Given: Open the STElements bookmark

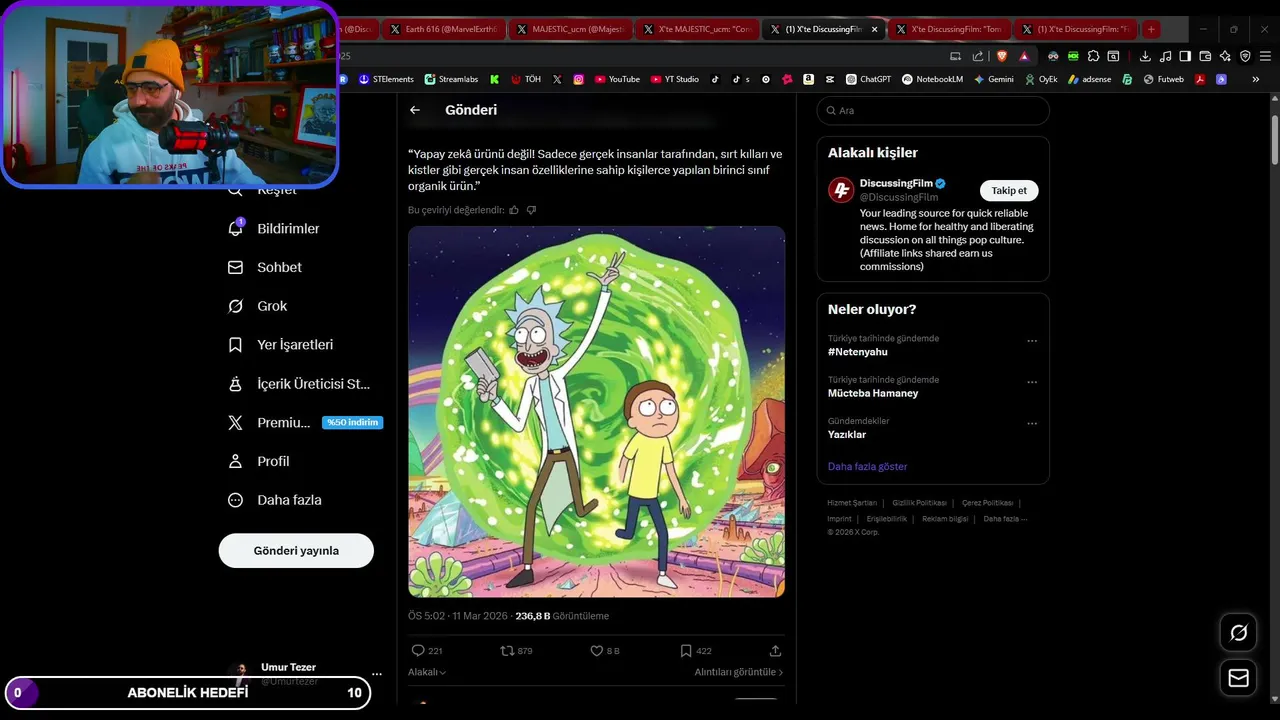Looking at the screenshot, I should (x=386, y=79).
